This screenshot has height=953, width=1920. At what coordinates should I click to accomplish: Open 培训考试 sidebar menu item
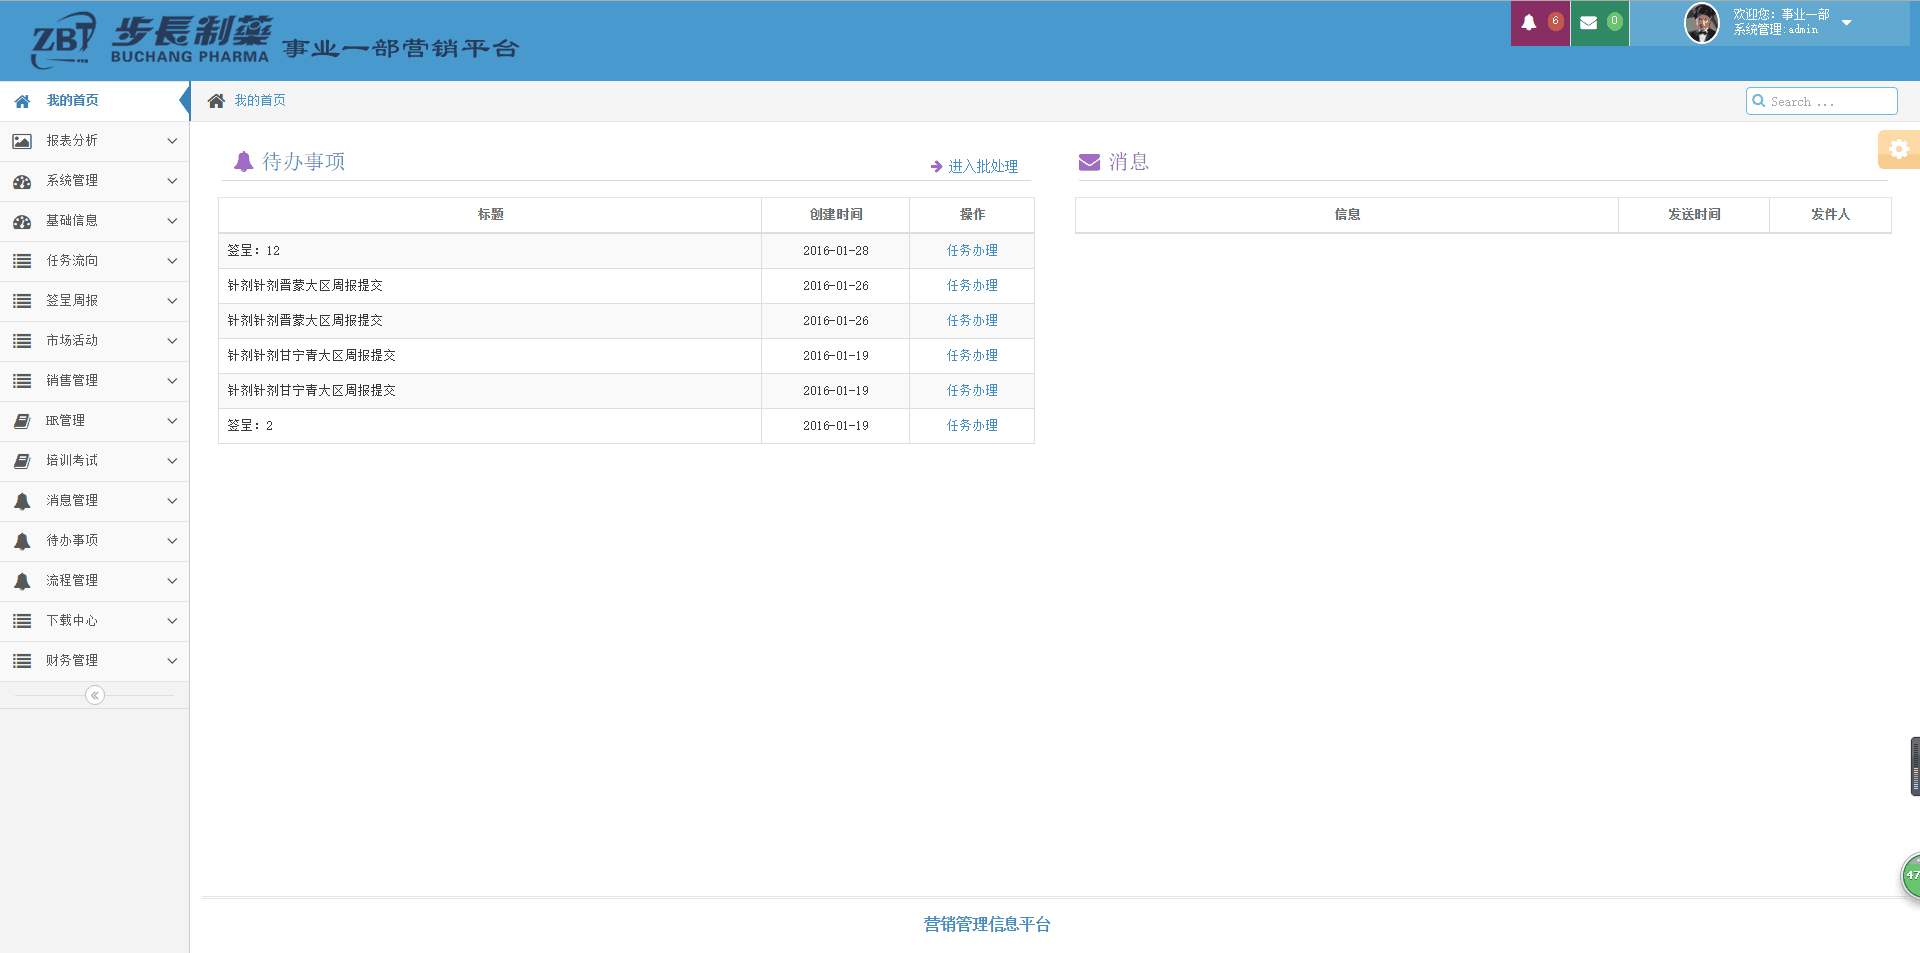pyautogui.click(x=72, y=461)
